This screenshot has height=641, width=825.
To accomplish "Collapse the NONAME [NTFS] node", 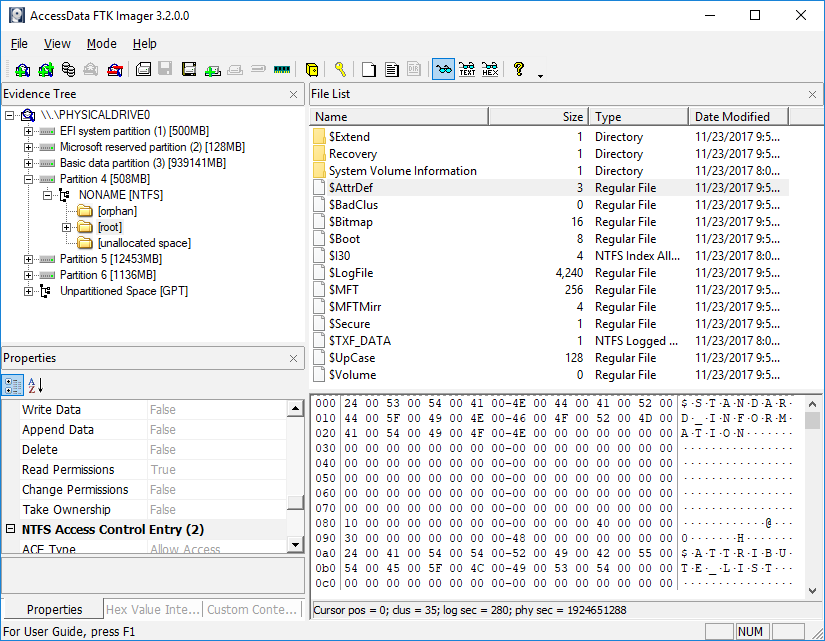I will [47, 195].
